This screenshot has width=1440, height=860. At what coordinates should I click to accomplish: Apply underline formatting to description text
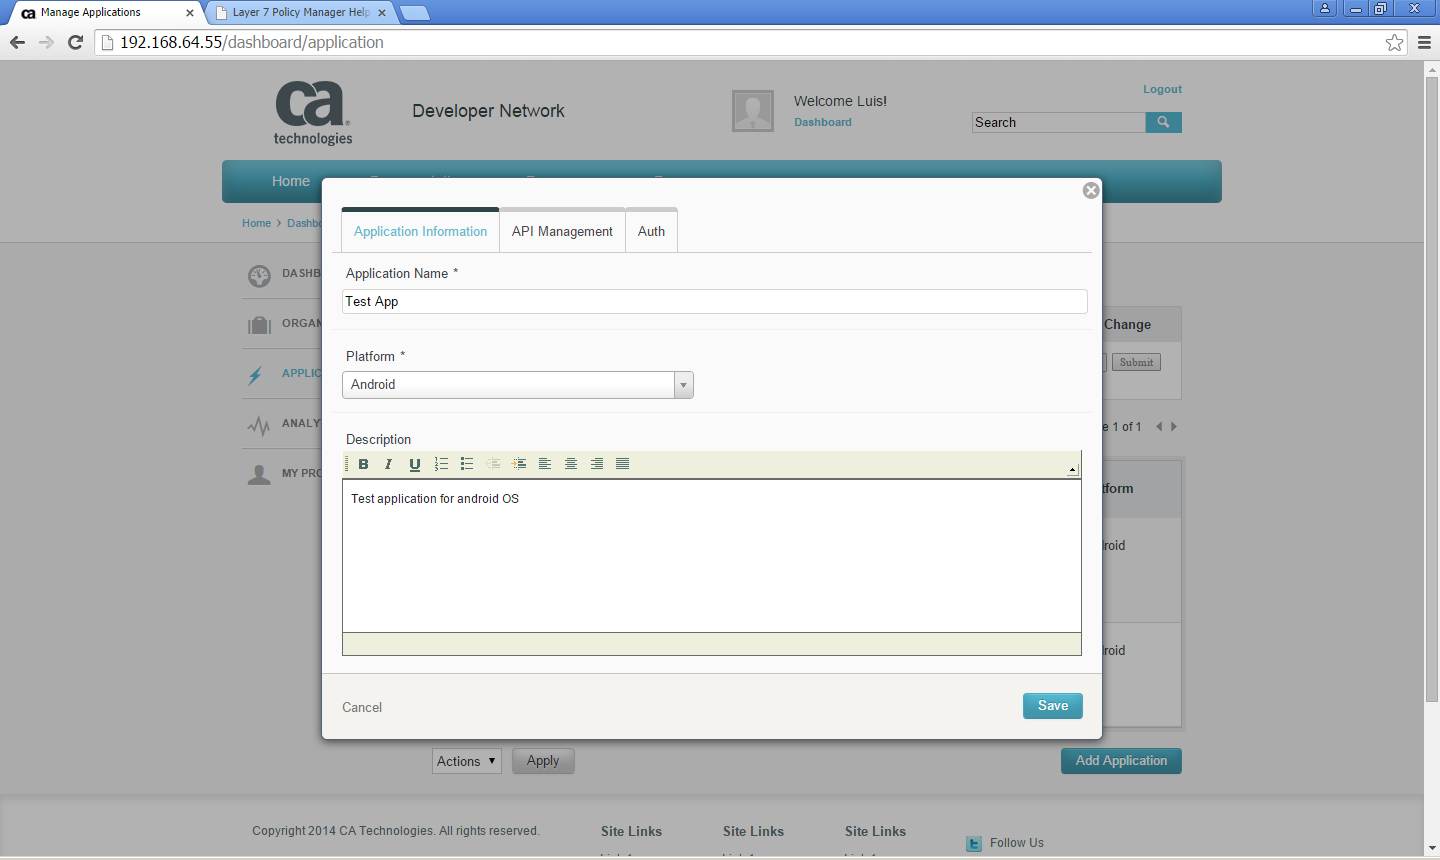pos(414,463)
